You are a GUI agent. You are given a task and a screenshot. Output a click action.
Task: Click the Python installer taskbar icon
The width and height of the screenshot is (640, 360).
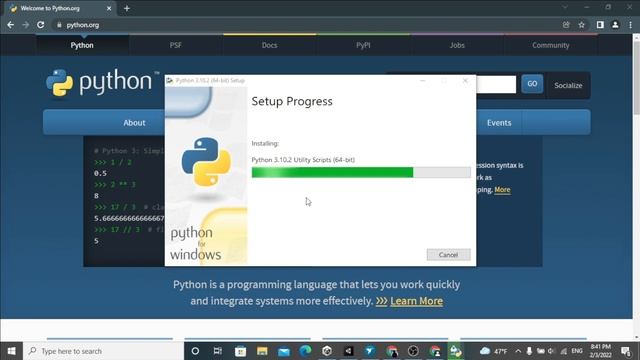pyautogui.click(x=456, y=351)
